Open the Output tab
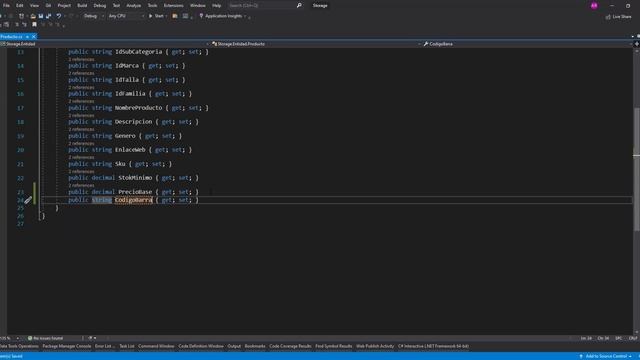Screen dimensions: 640x360 click(x=234, y=346)
